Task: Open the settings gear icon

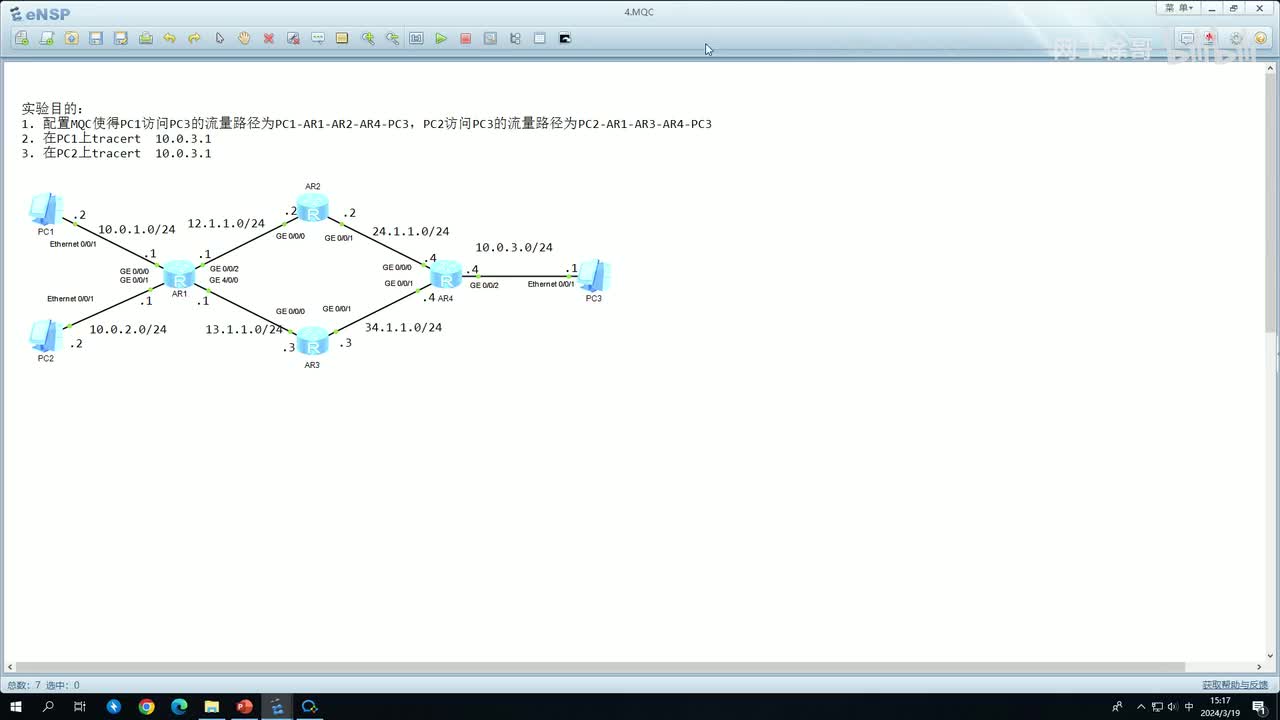Action: [1236, 38]
